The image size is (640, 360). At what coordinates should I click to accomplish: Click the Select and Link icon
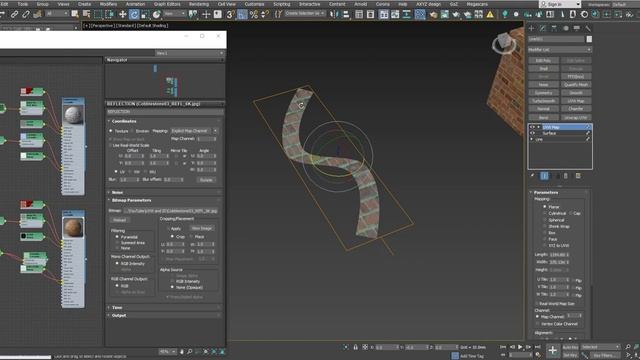click(x=14, y=15)
